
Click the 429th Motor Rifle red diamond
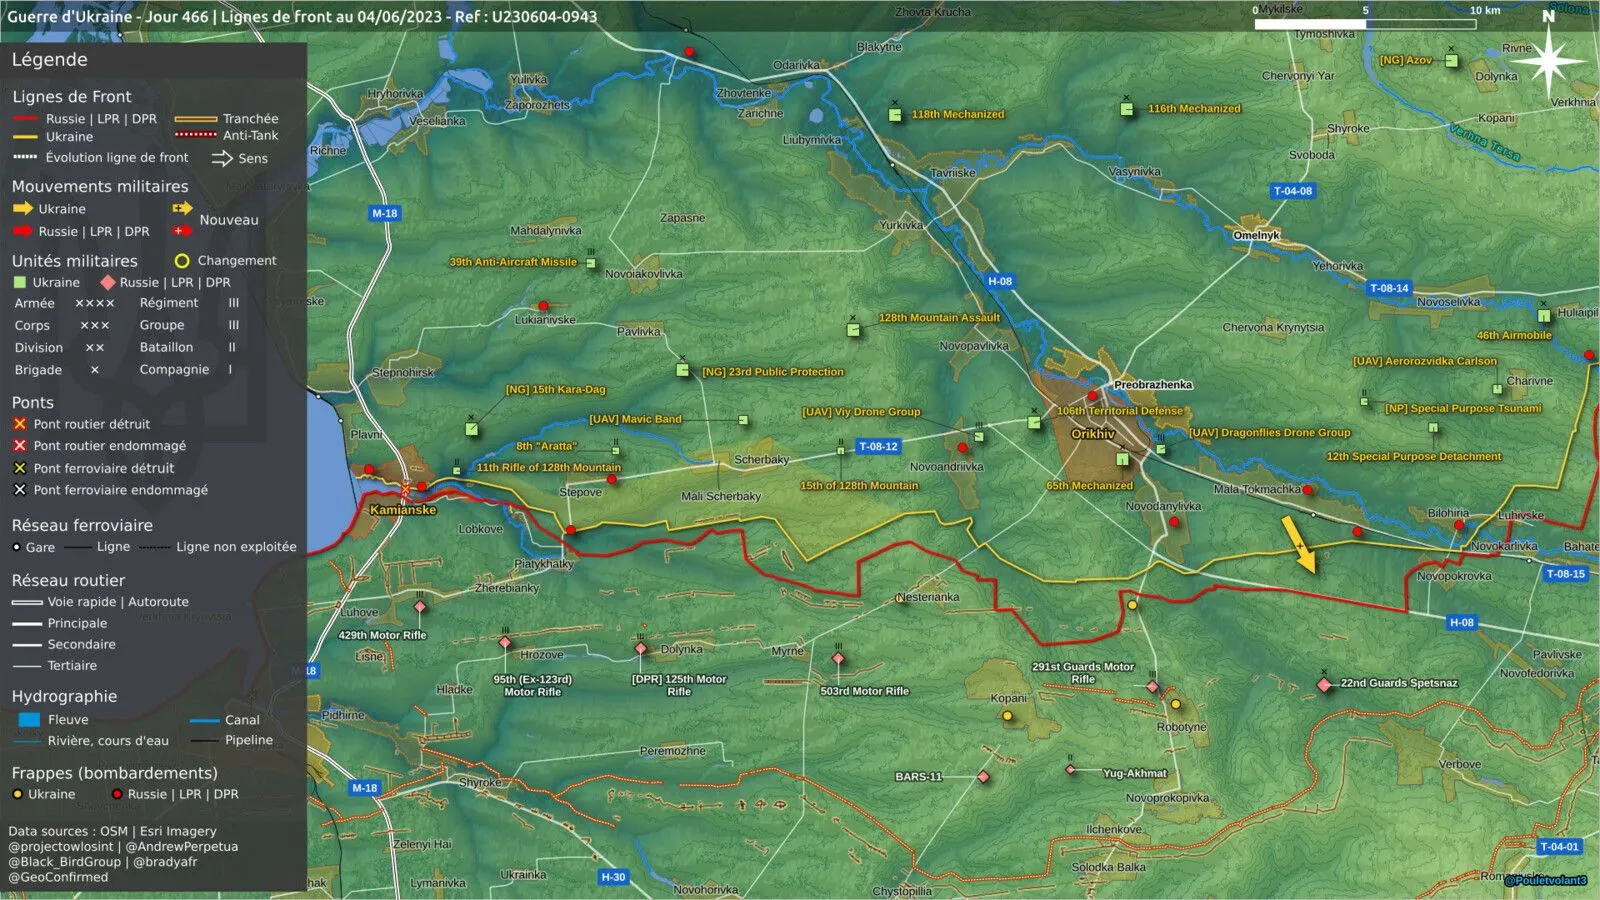pos(420,607)
